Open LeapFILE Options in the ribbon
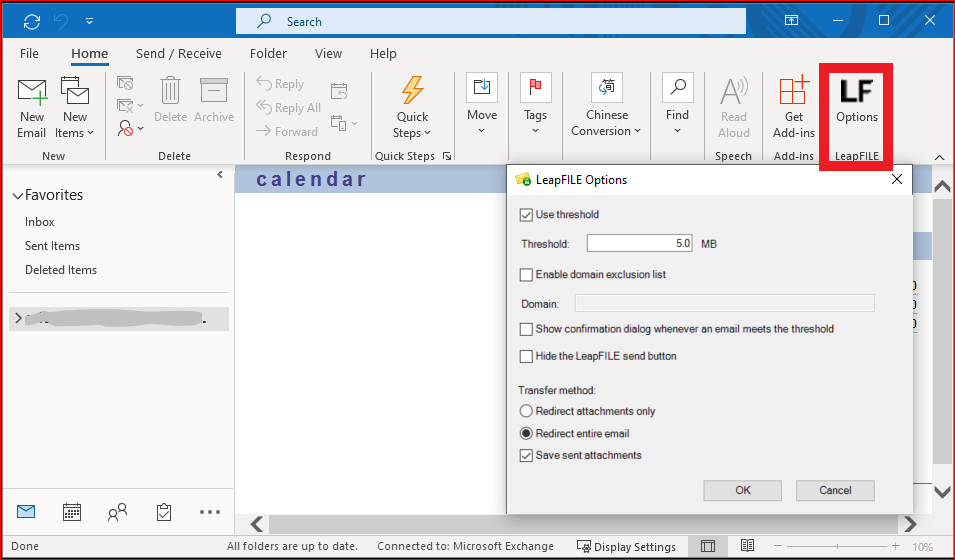The height and width of the screenshot is (560, 955). click(856, 103)
